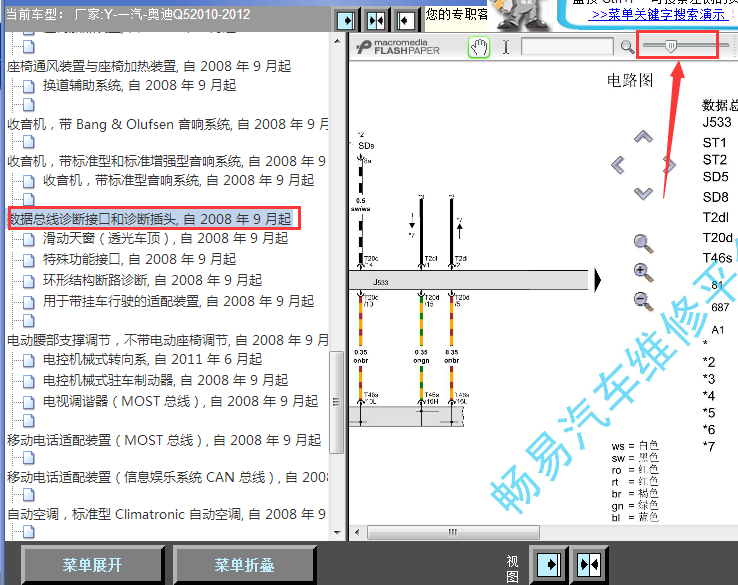The image size is (738, 585).
Task: Zoom in with the plus magnifier icon
Action: [x=643, y=272]
